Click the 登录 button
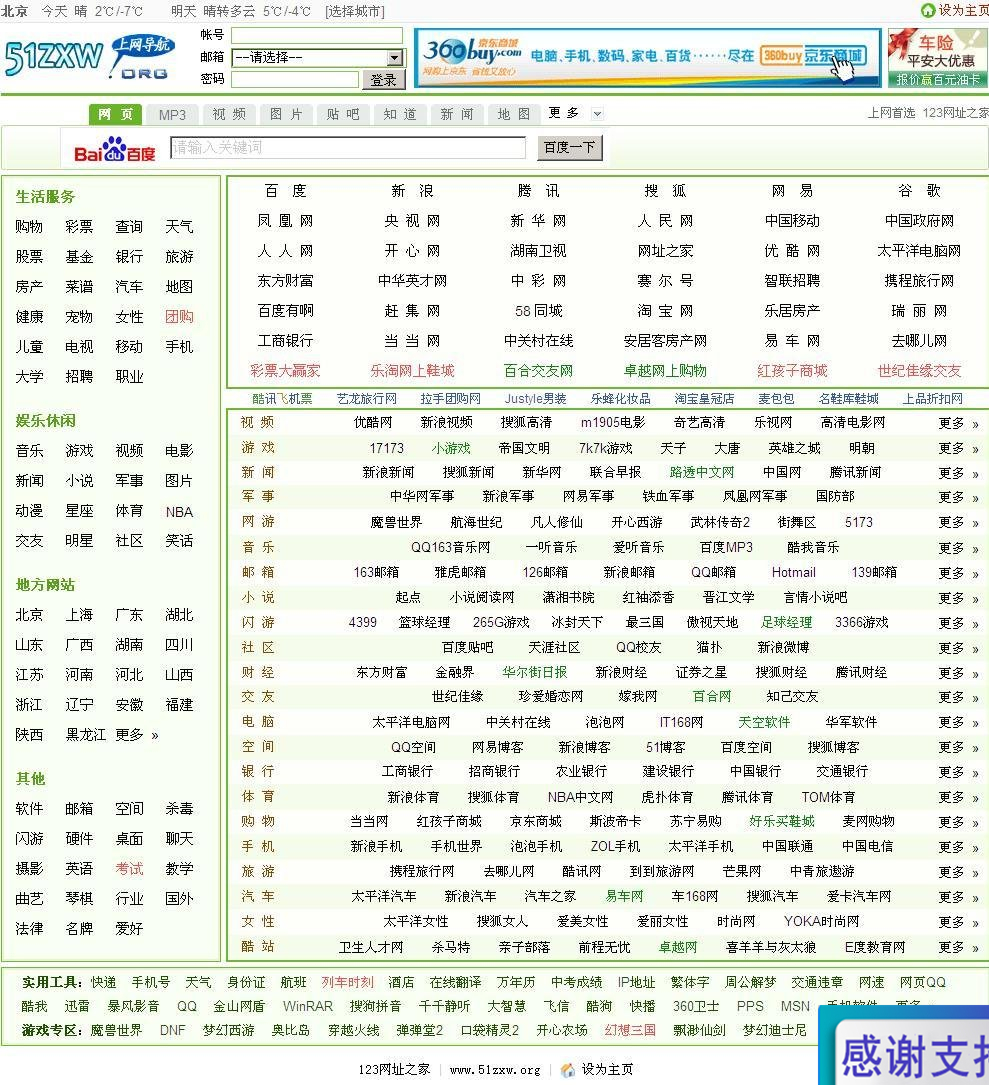 383,80
